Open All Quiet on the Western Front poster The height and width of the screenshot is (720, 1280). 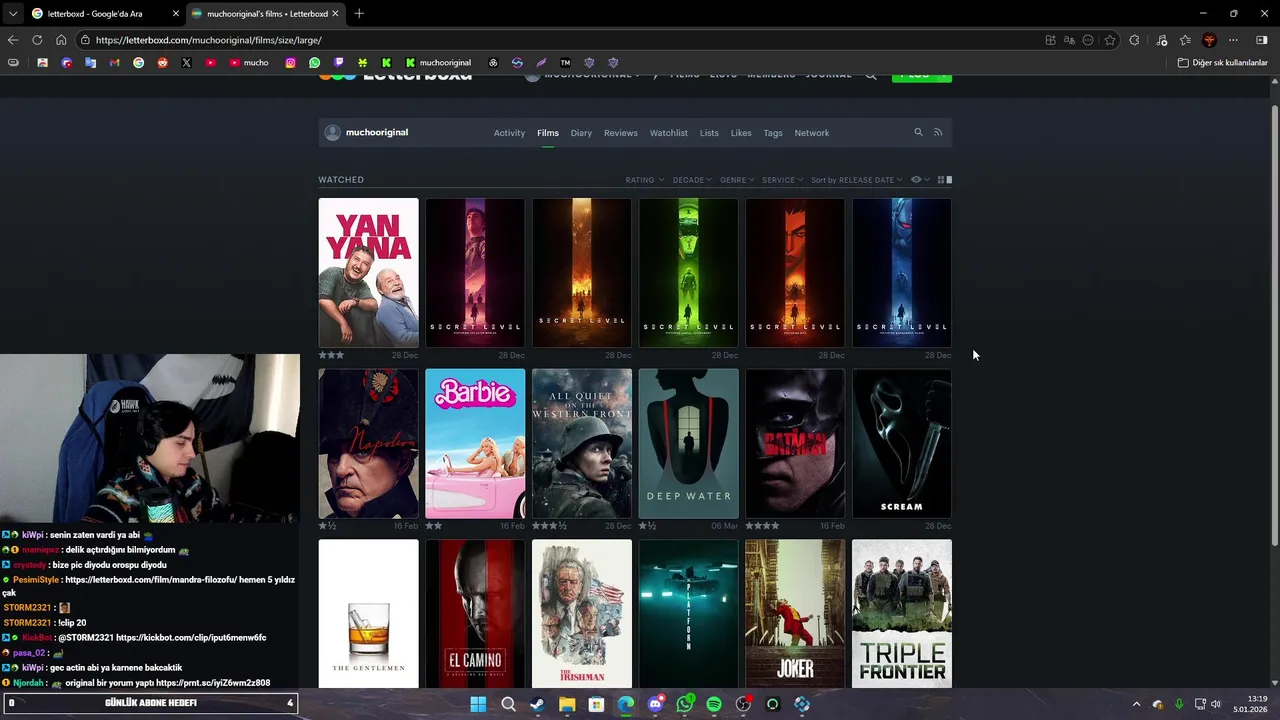pyautogui.click(x=582, y=443)
